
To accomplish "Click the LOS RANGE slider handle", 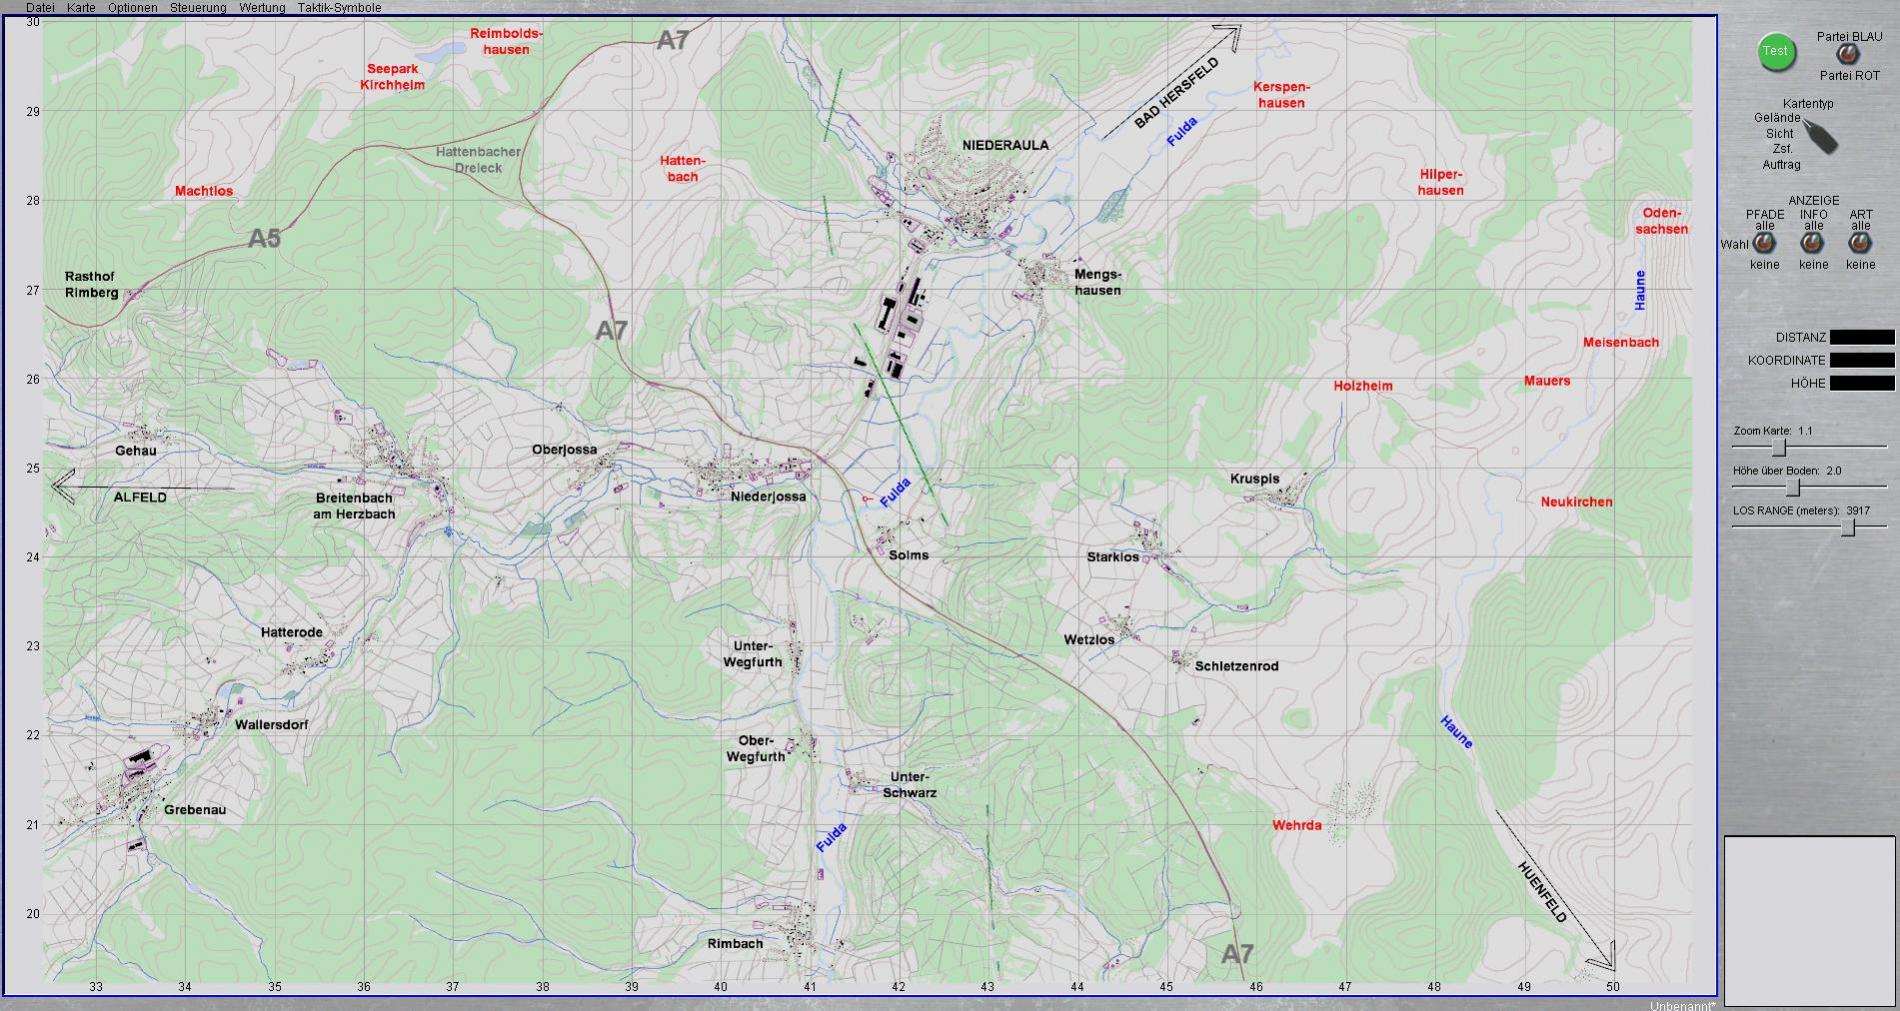I will tap(1848, 527).
